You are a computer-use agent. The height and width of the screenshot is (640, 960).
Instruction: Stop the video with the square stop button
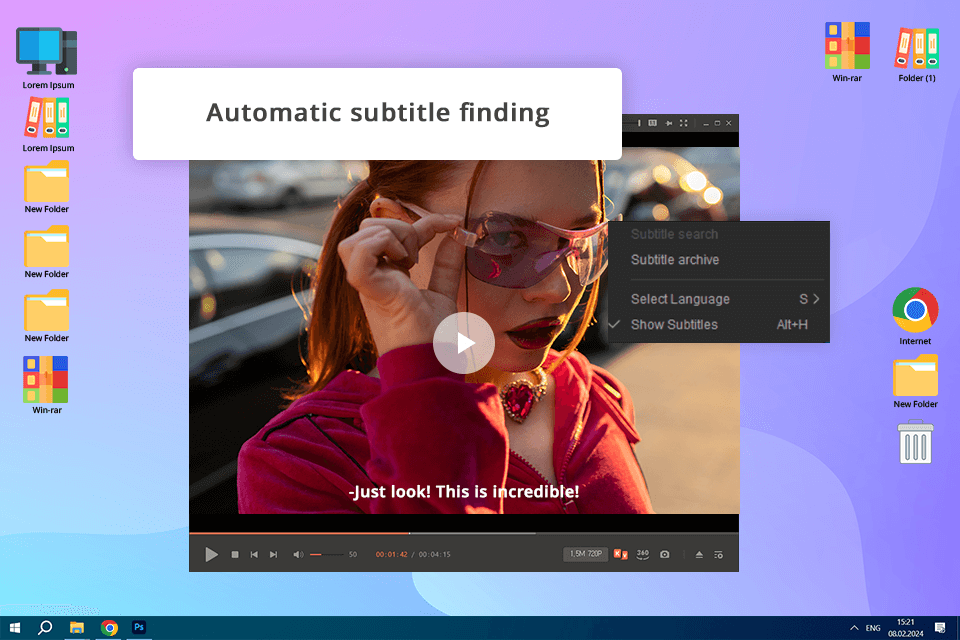point(234,554)
